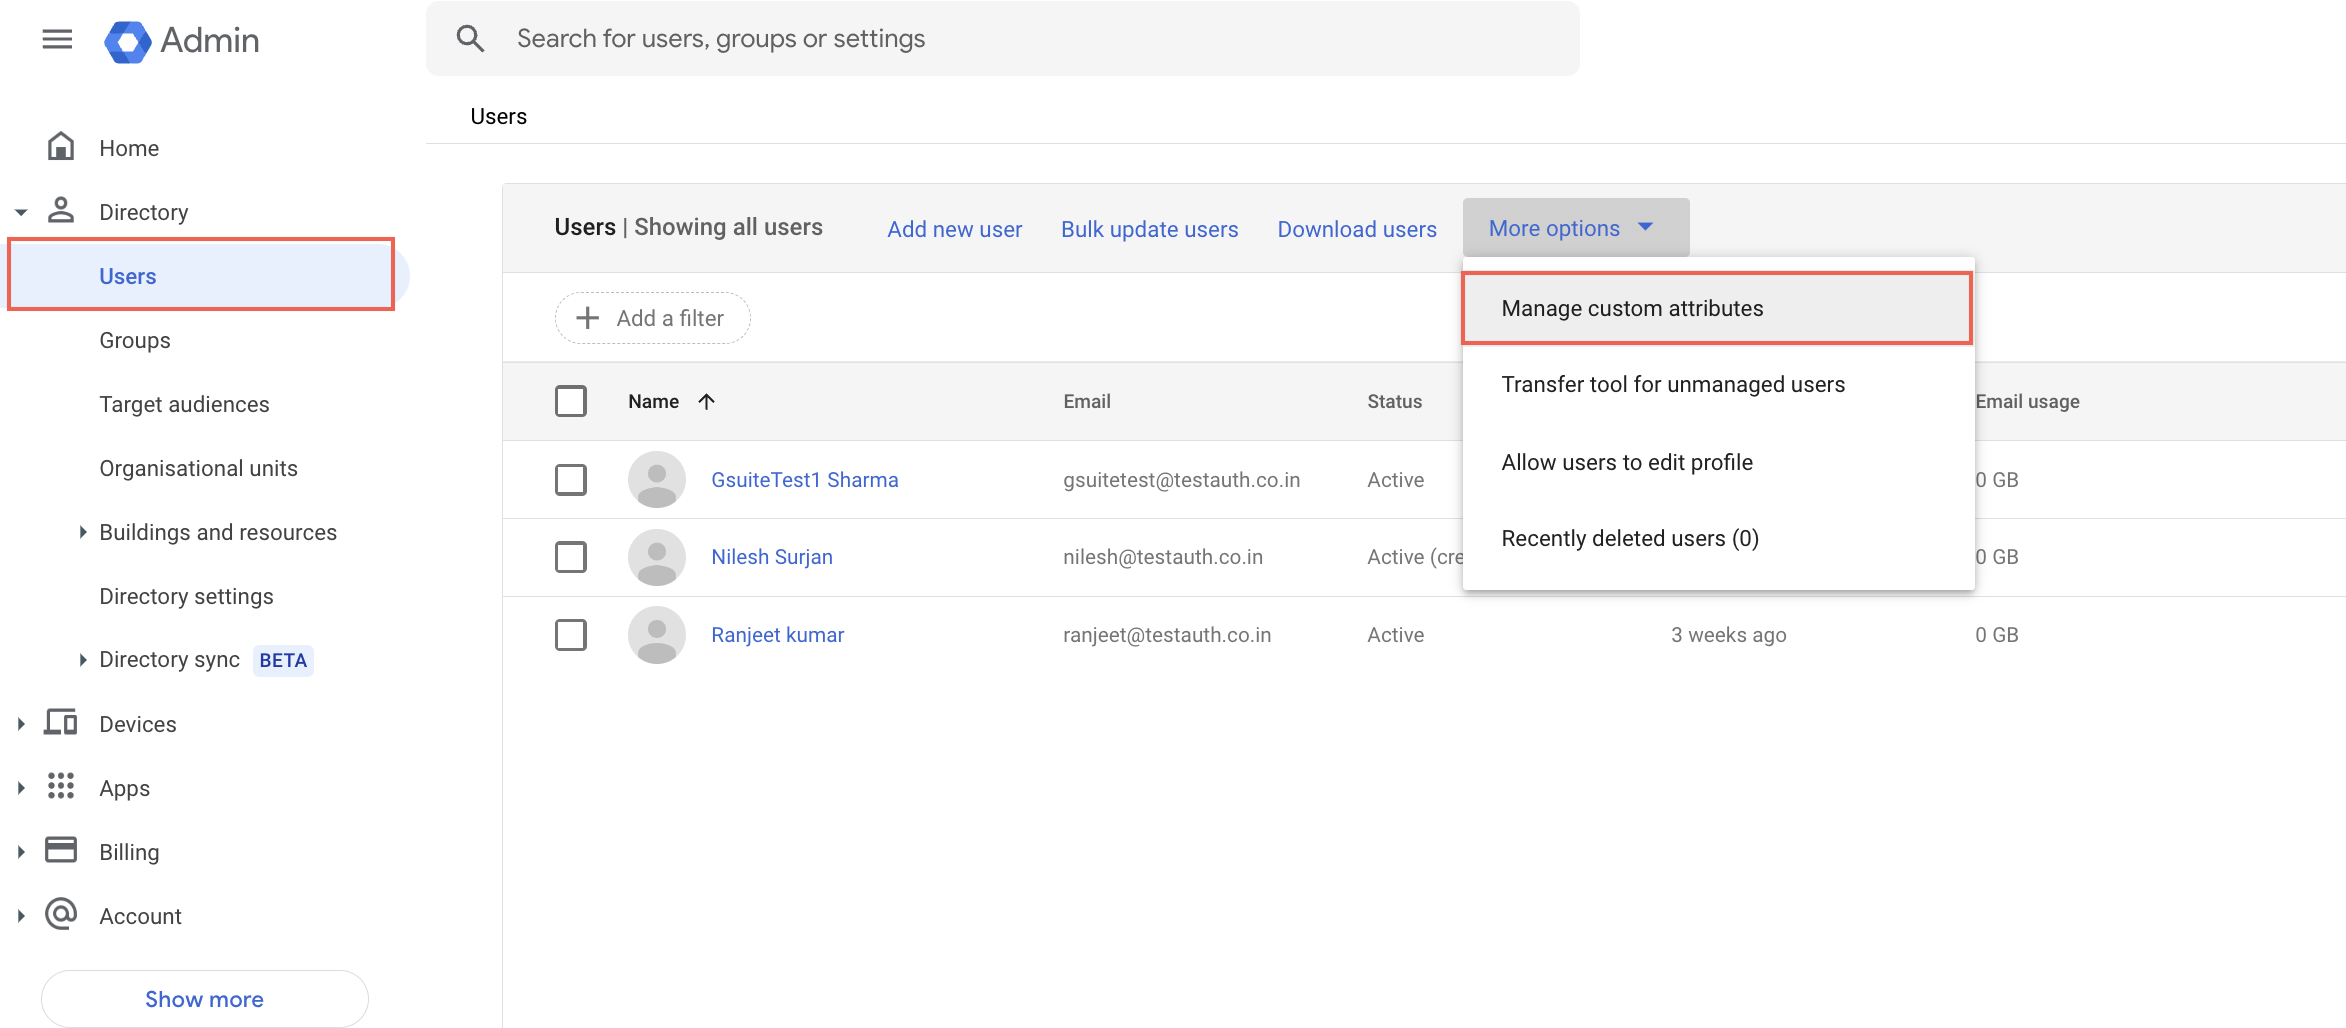Choose Transfer tool for unmanaged users
The width and height of the screenshot is (2346, 1028).
pyautogui.click(x=1717, y=385)
